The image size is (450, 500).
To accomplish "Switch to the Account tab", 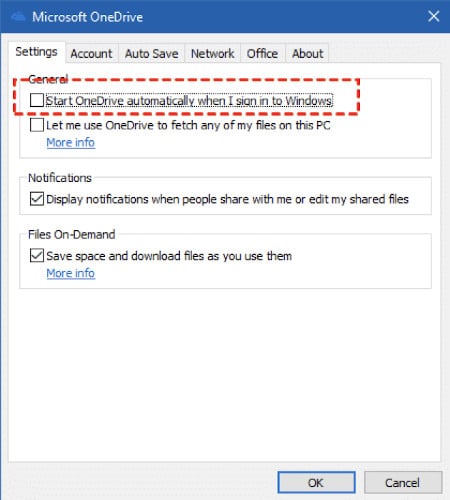I will pos(91,54).
